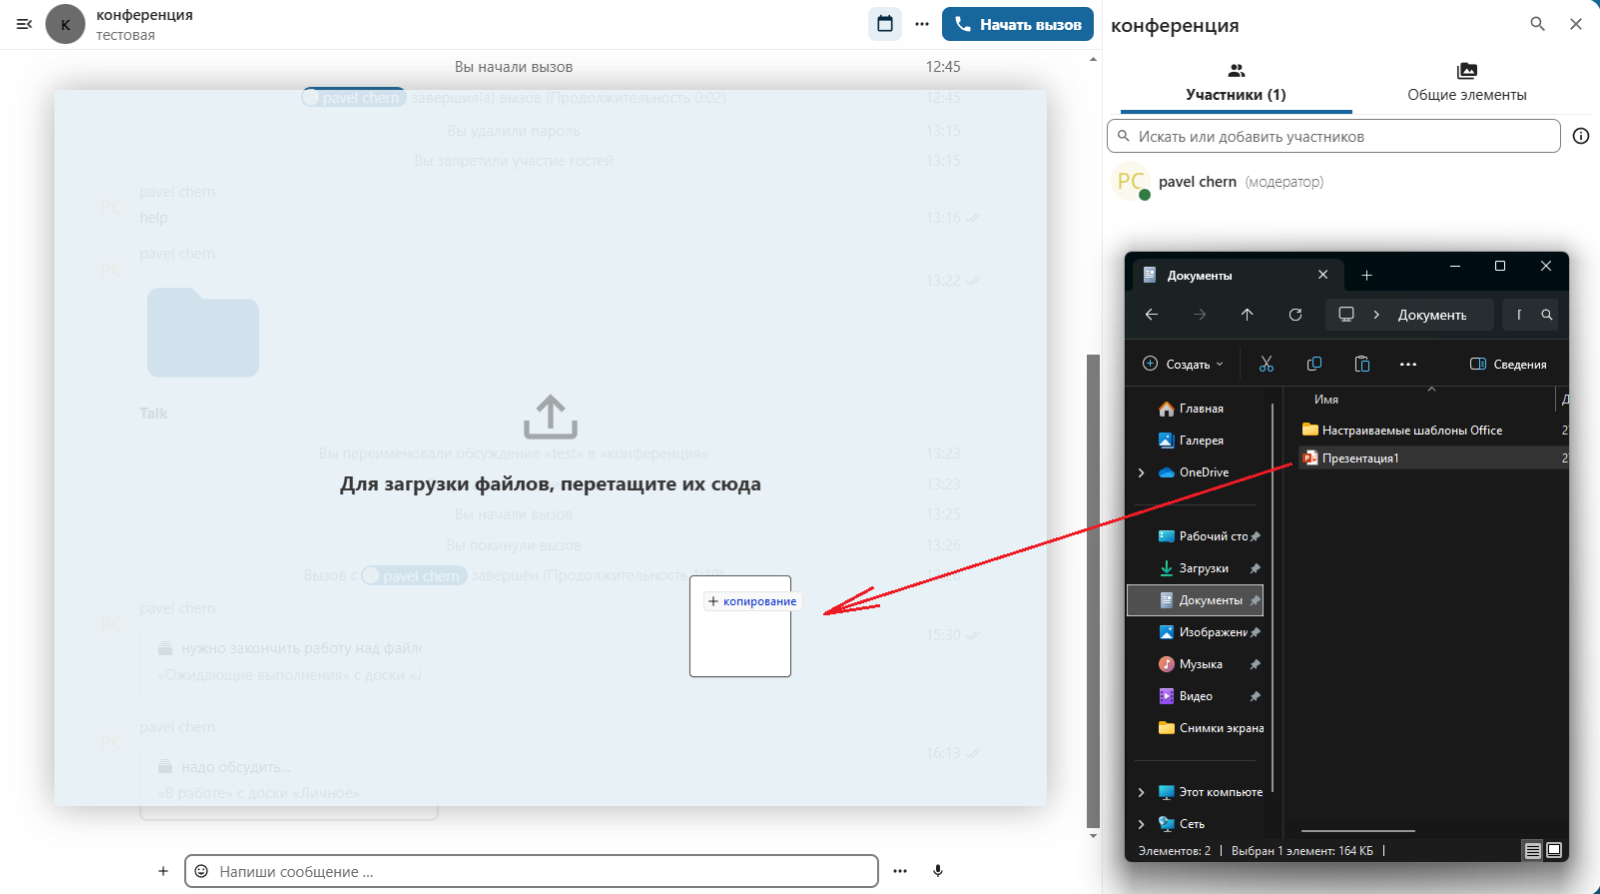This screenshot has width=1600, height=894.
Task: Click plus attachment button near message box
Action: pos(163,871)
